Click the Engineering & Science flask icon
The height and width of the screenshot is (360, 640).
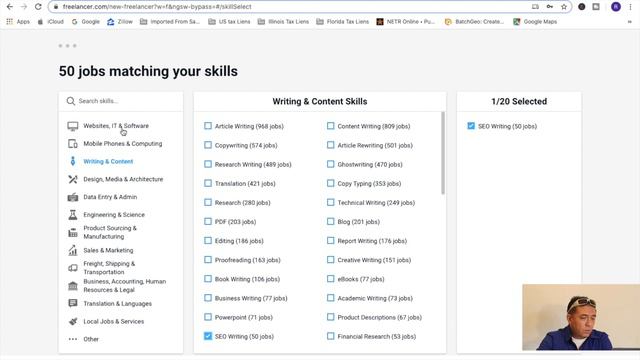pos(73,215)
